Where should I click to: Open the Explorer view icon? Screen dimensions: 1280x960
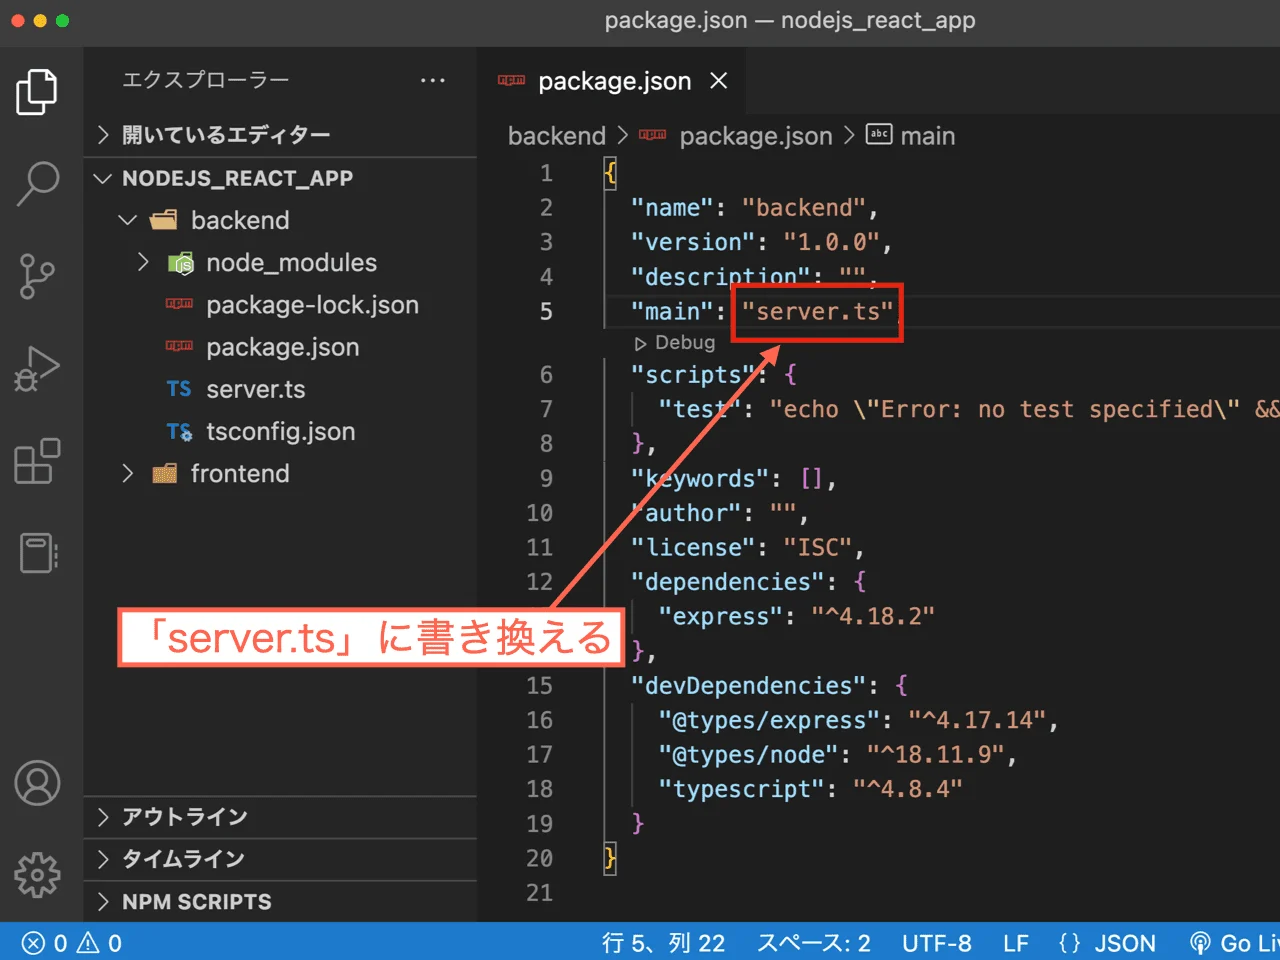[x=38, y=91]
